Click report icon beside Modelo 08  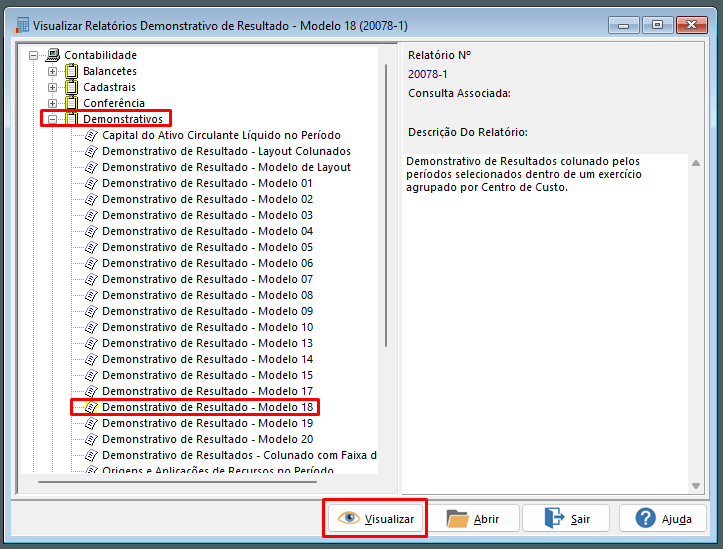(x=91, y=295)
